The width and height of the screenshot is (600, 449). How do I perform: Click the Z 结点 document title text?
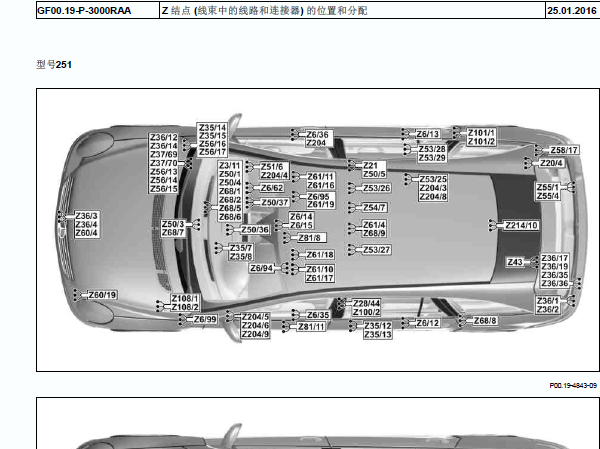point(264,11)
